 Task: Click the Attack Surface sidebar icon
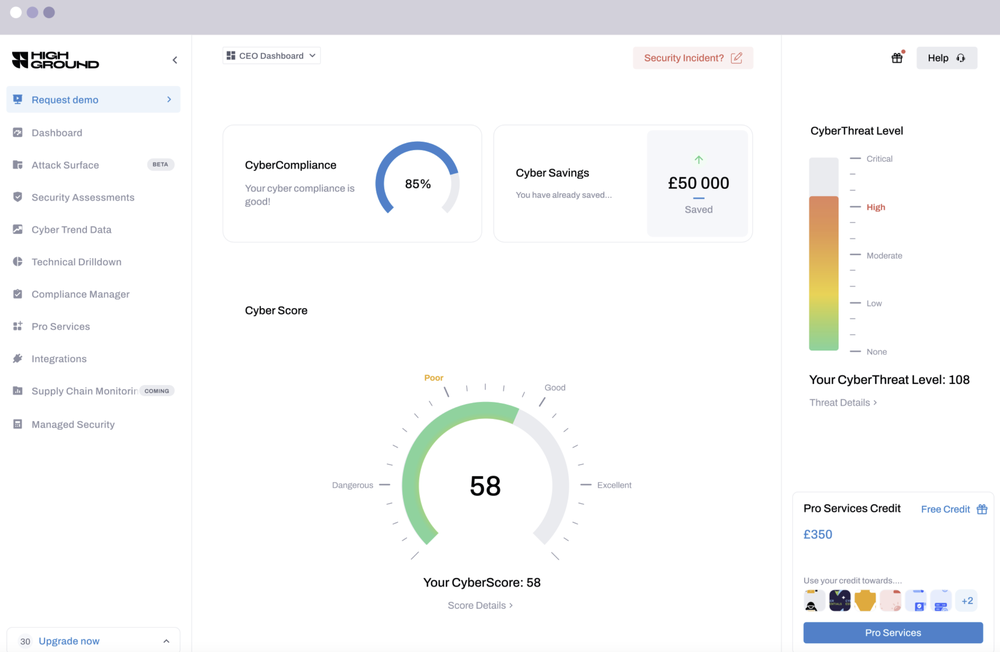click(18, 165)
